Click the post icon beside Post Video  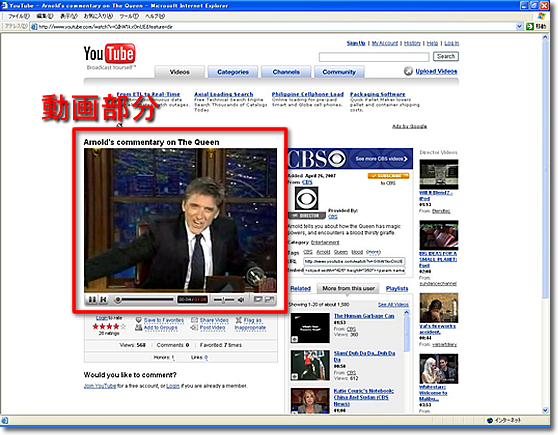[x=194, y=327]
